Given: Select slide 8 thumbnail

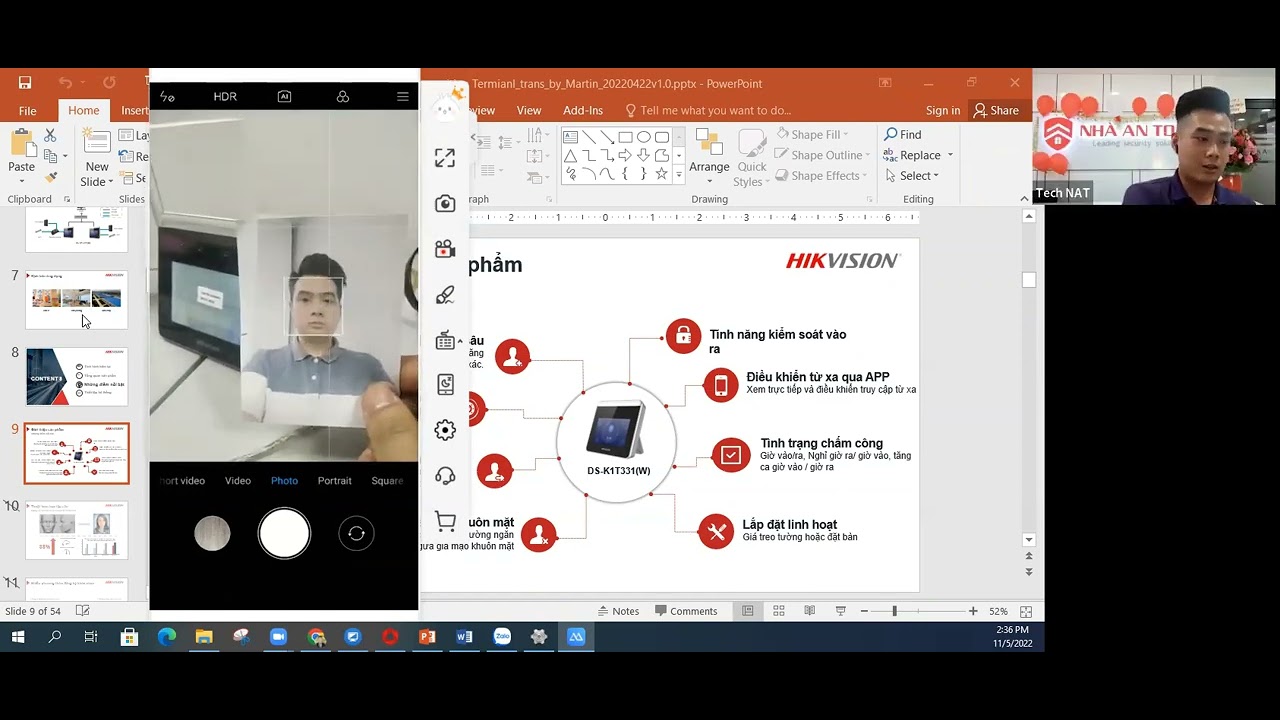Looking at the screenshot, I should (x=77, y=376).
